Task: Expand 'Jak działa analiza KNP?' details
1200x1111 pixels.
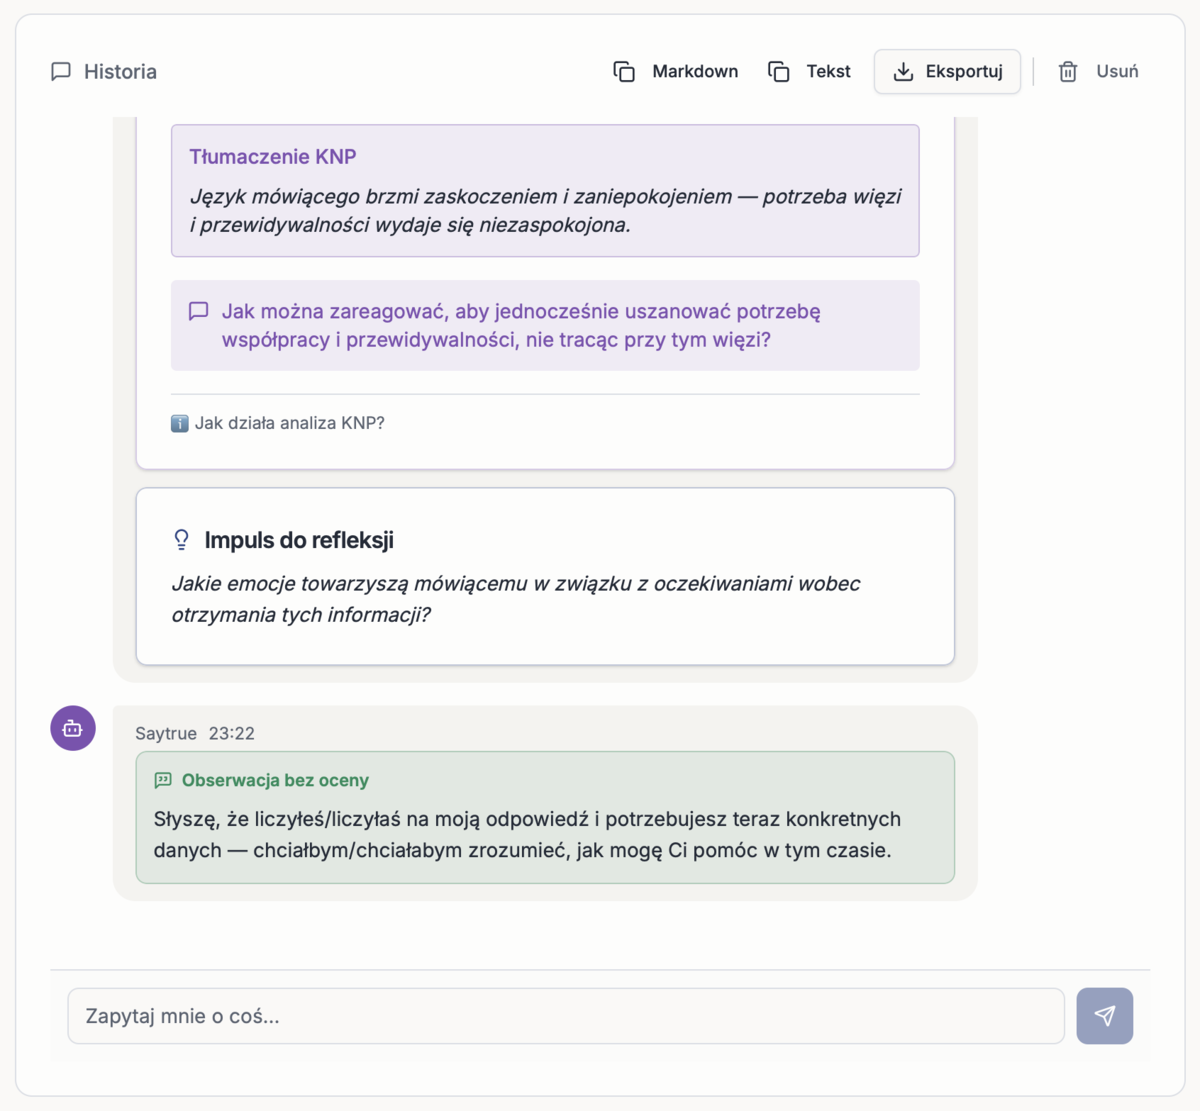Action: pos(278,423)
